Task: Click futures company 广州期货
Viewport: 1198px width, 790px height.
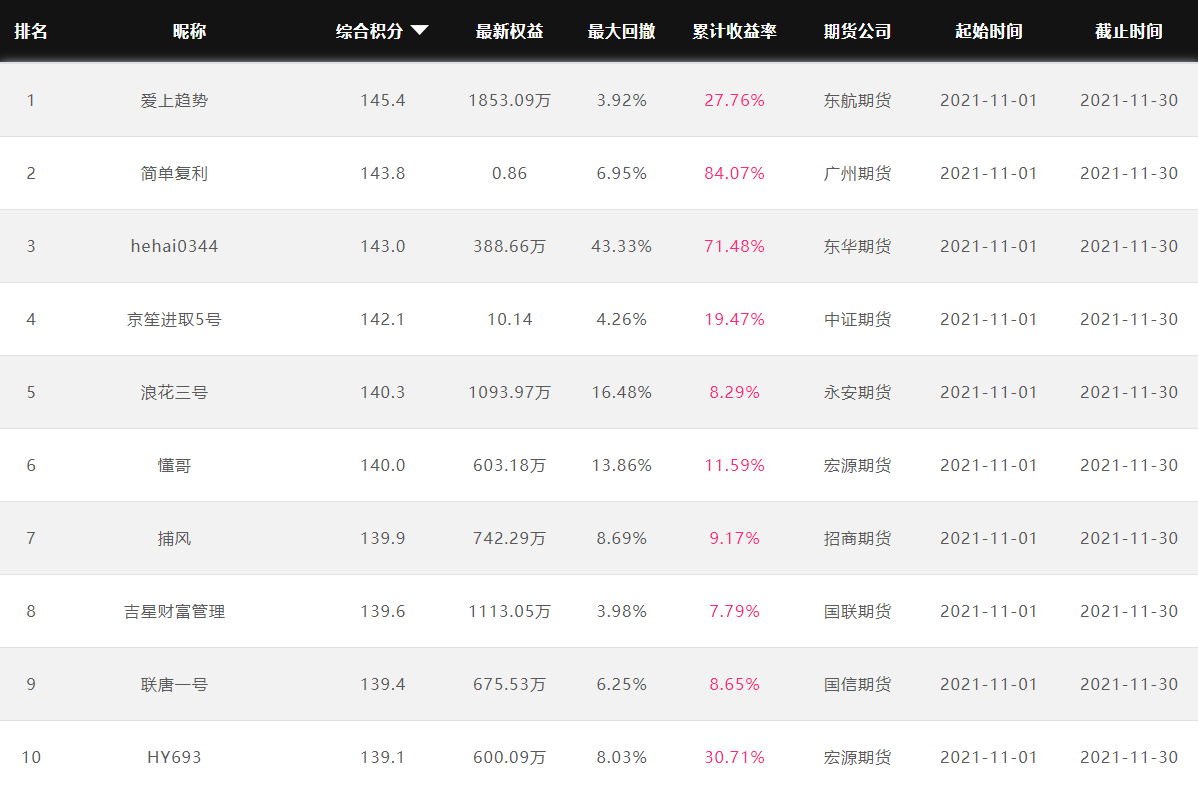Action: click(x=857, y=173)
